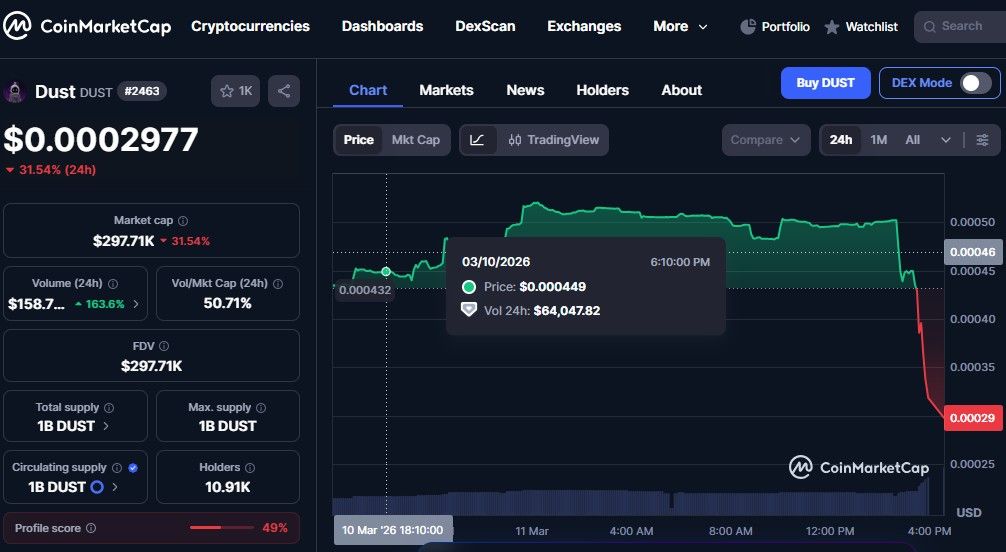Image resolution: width=1006 pixels, height=552 pixels.
Task: Click the 0.00046 crosshair price label
Action: tap(973, 252)
